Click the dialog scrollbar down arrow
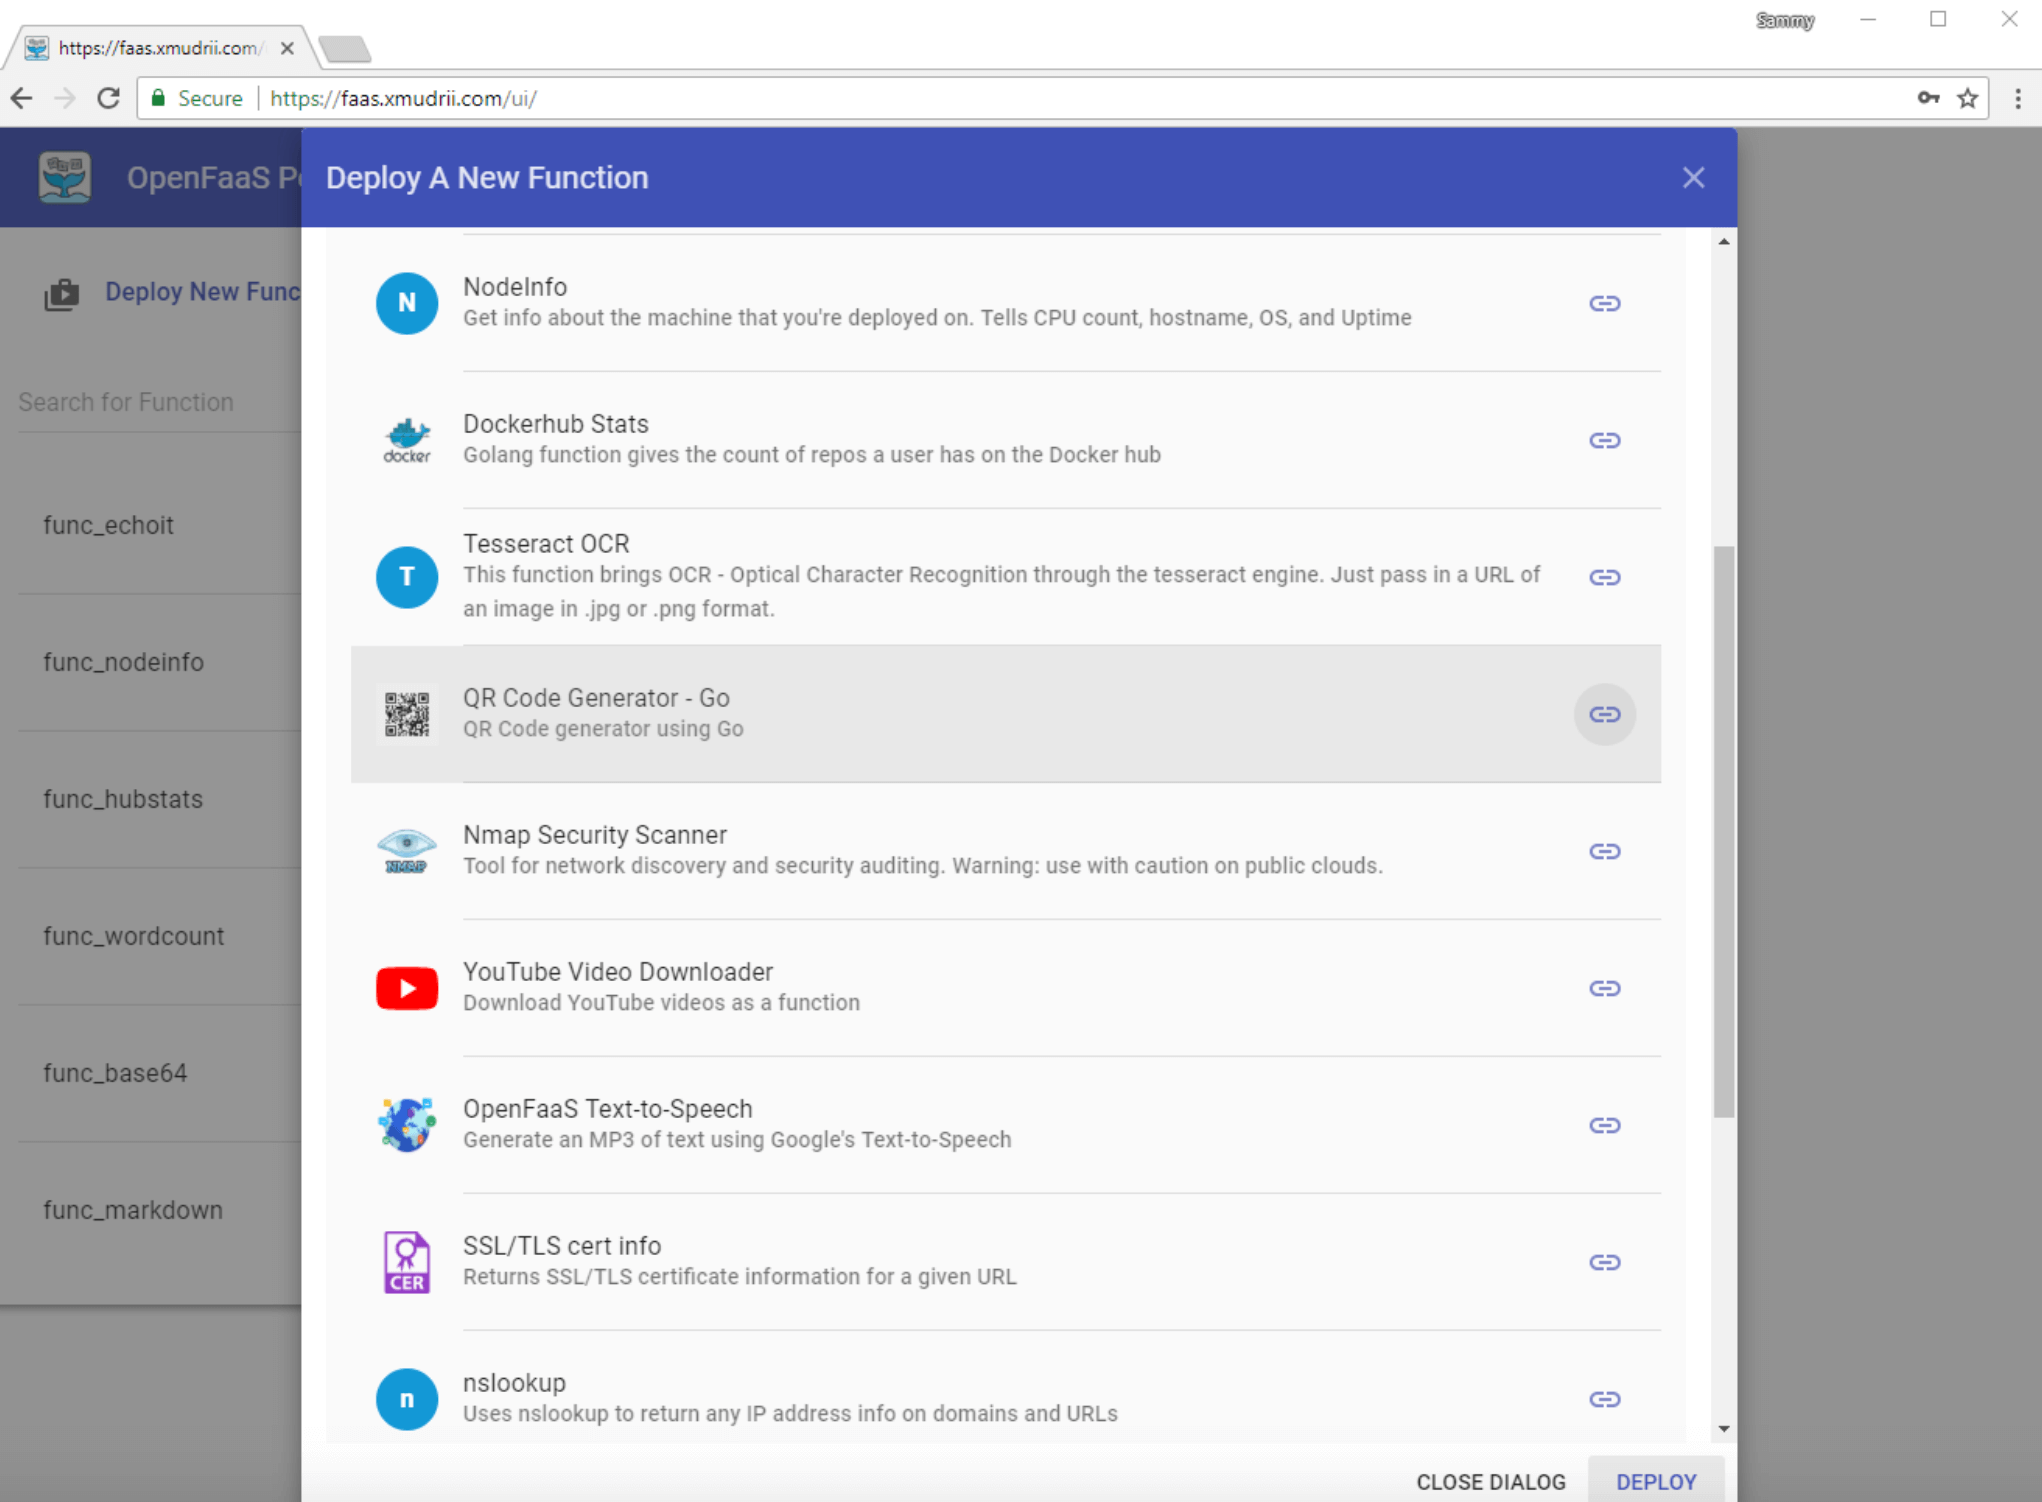Viewport: 2042px width, 1502px height. click(1723, 1429)
